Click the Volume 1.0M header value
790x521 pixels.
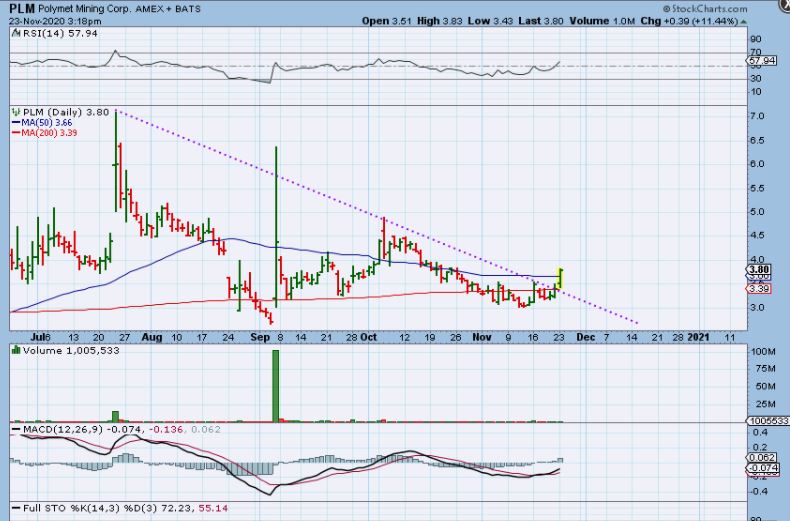(602, 21)
